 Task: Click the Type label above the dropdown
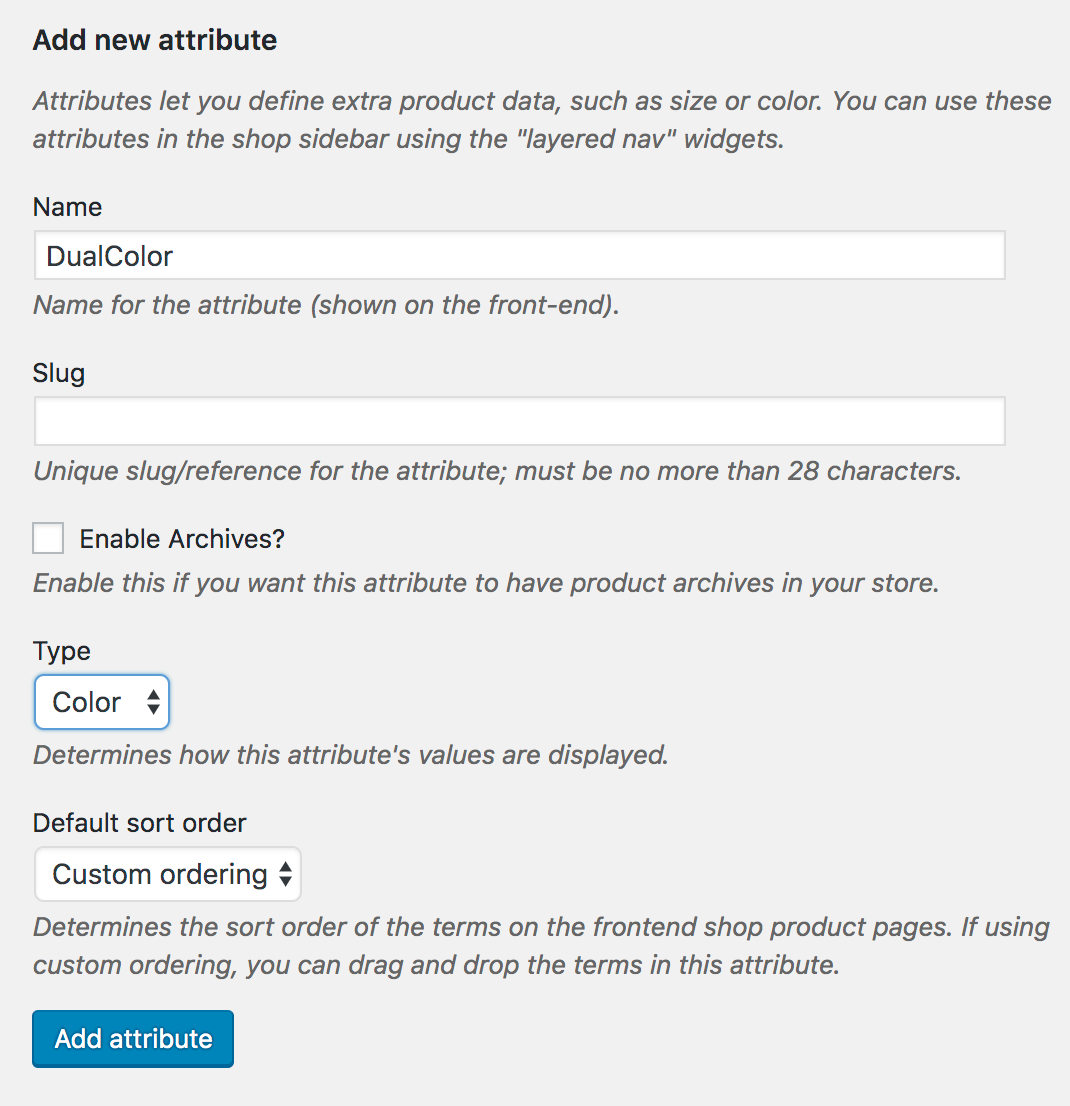(62, 651)
